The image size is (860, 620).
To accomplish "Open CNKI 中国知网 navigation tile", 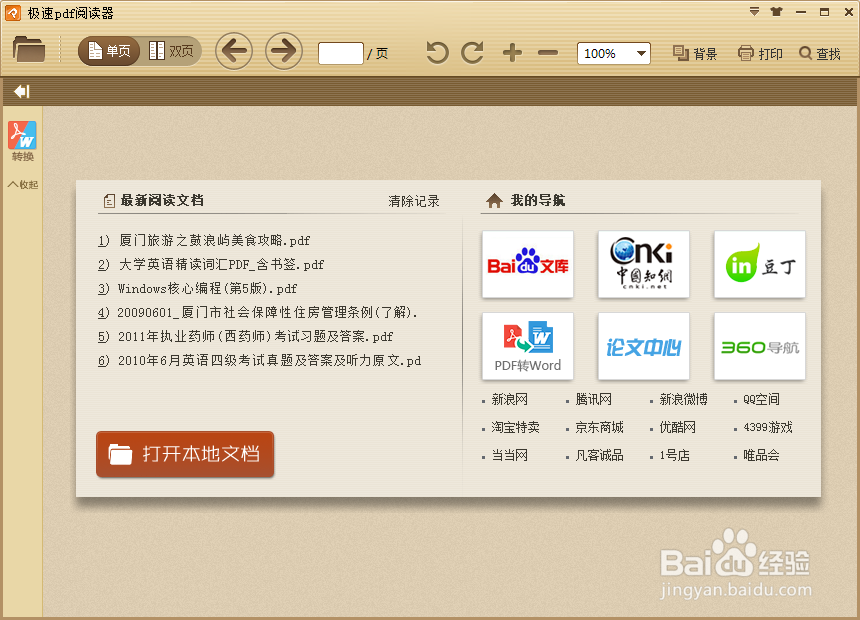I will pyautogui.click(x=643, y=264).
